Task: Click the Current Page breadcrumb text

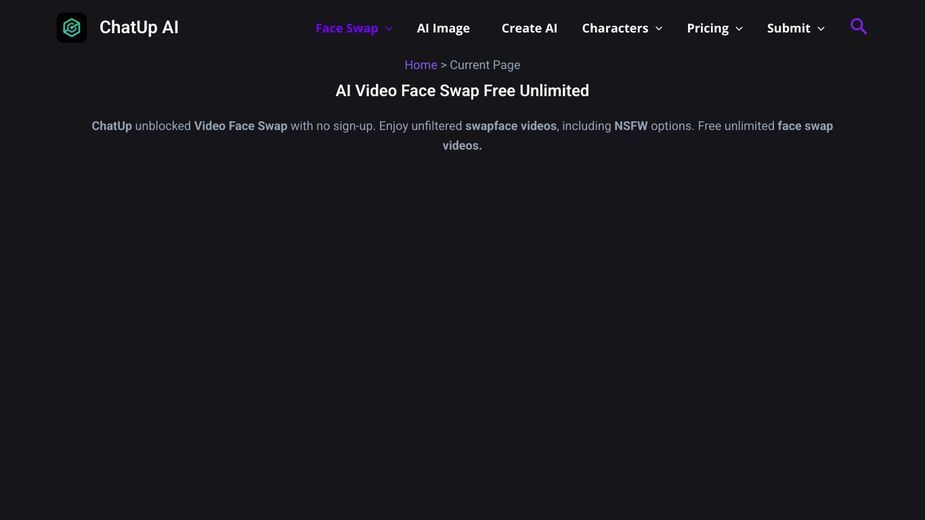Action: click(x=485, y=65)
